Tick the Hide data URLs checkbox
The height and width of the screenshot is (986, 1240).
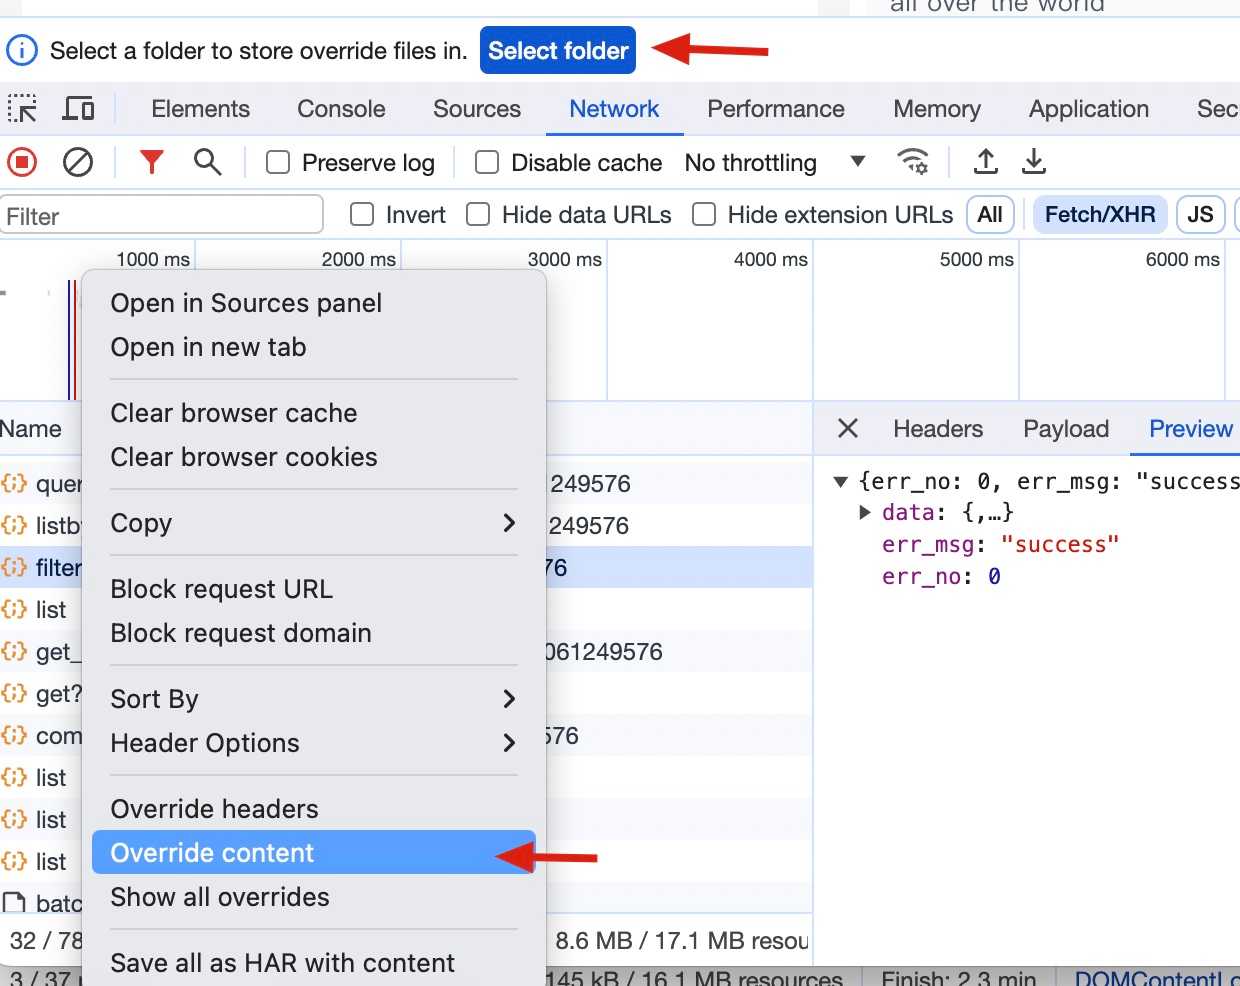click(x=479, y=215)
